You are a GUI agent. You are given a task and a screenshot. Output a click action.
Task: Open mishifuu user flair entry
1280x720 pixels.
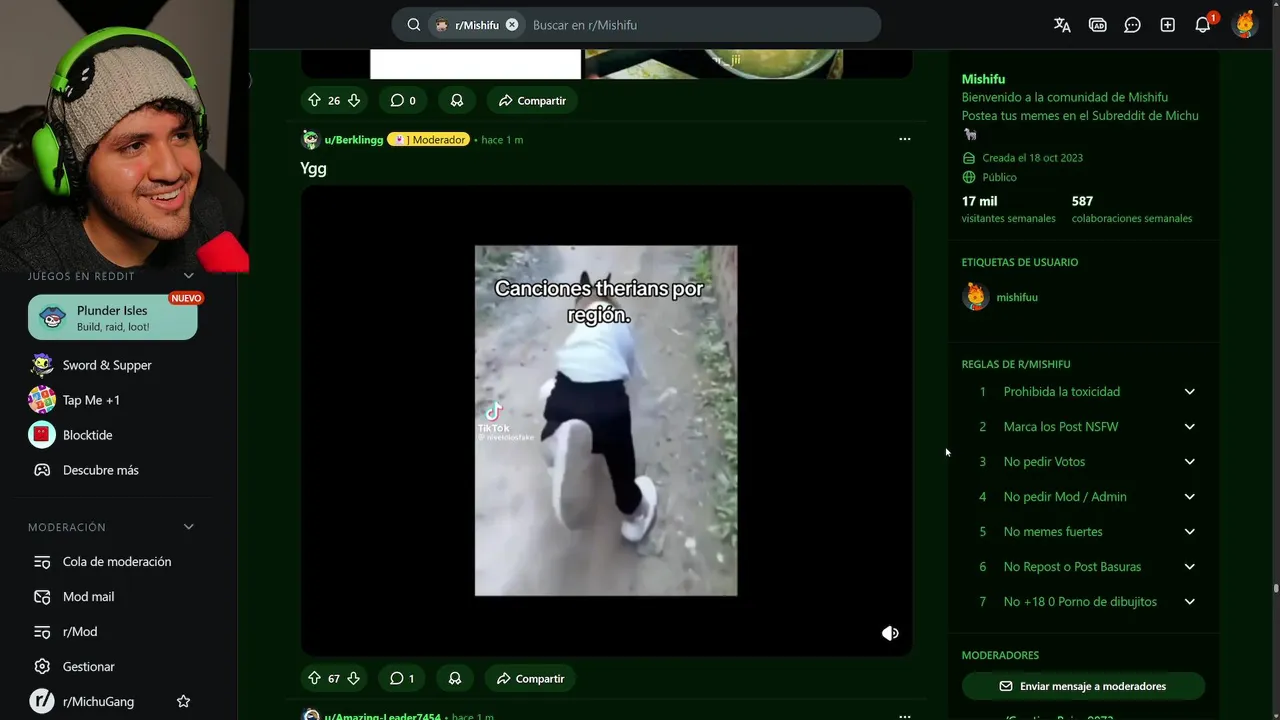click(1000, 297)
